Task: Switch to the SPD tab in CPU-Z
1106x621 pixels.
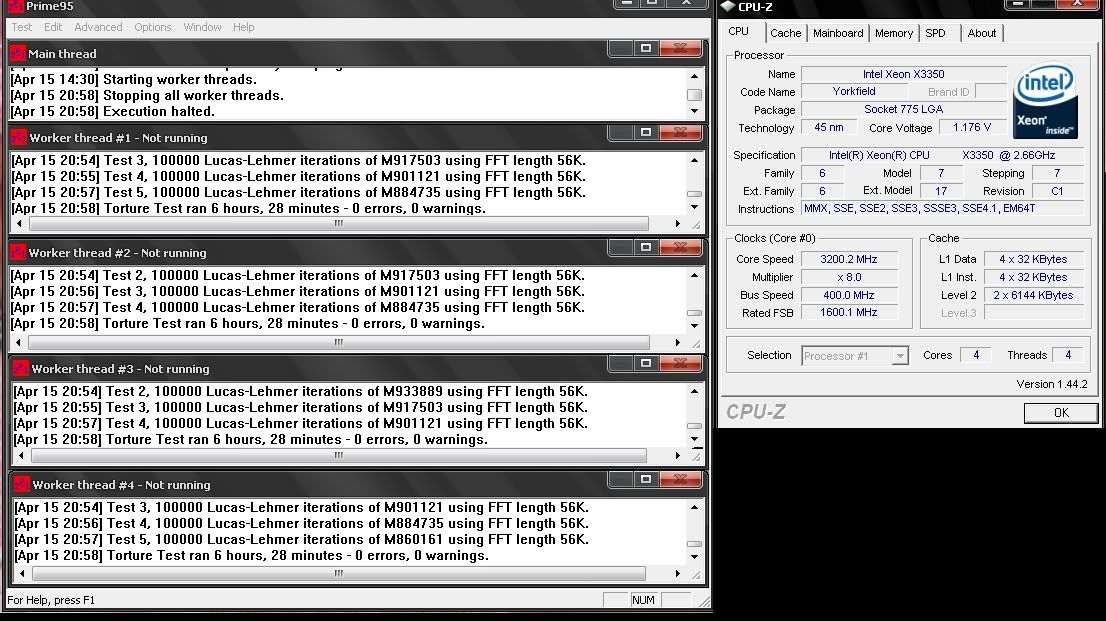Action: tap(935, 33)
